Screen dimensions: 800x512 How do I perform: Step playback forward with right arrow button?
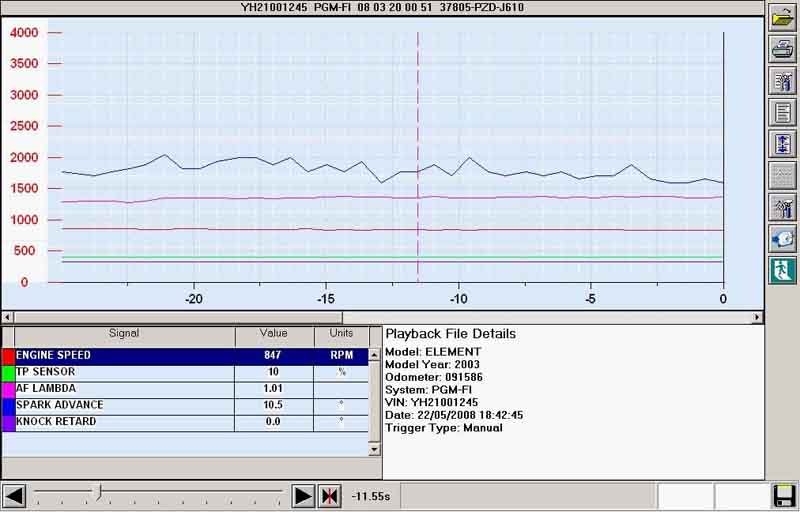303,496
